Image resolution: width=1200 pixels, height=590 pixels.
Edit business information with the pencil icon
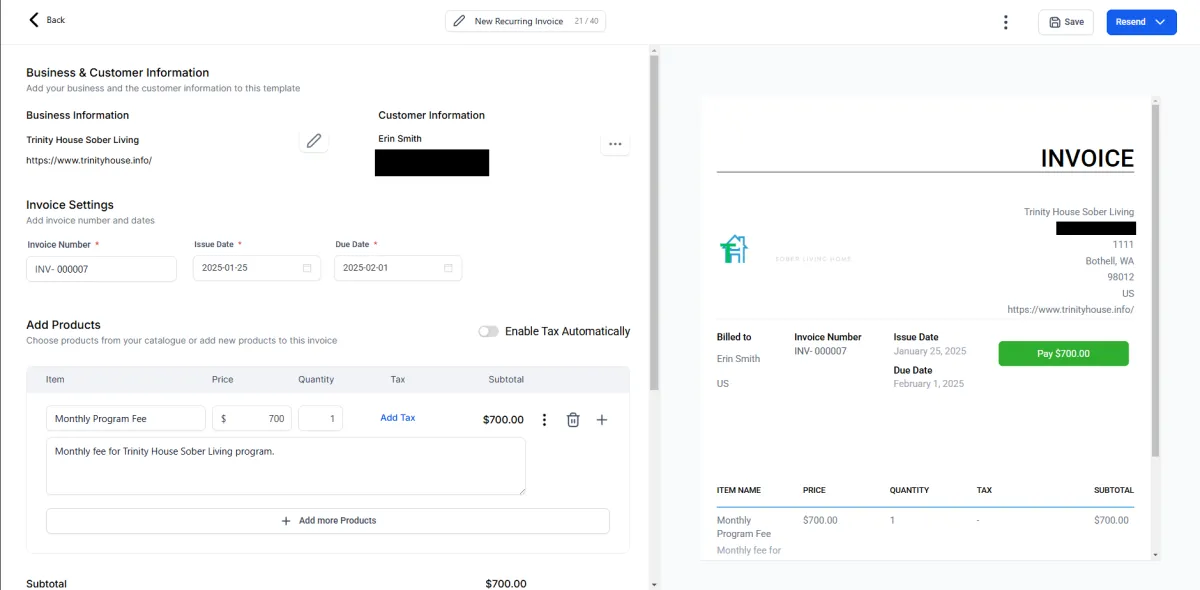[x=314, y=141]
